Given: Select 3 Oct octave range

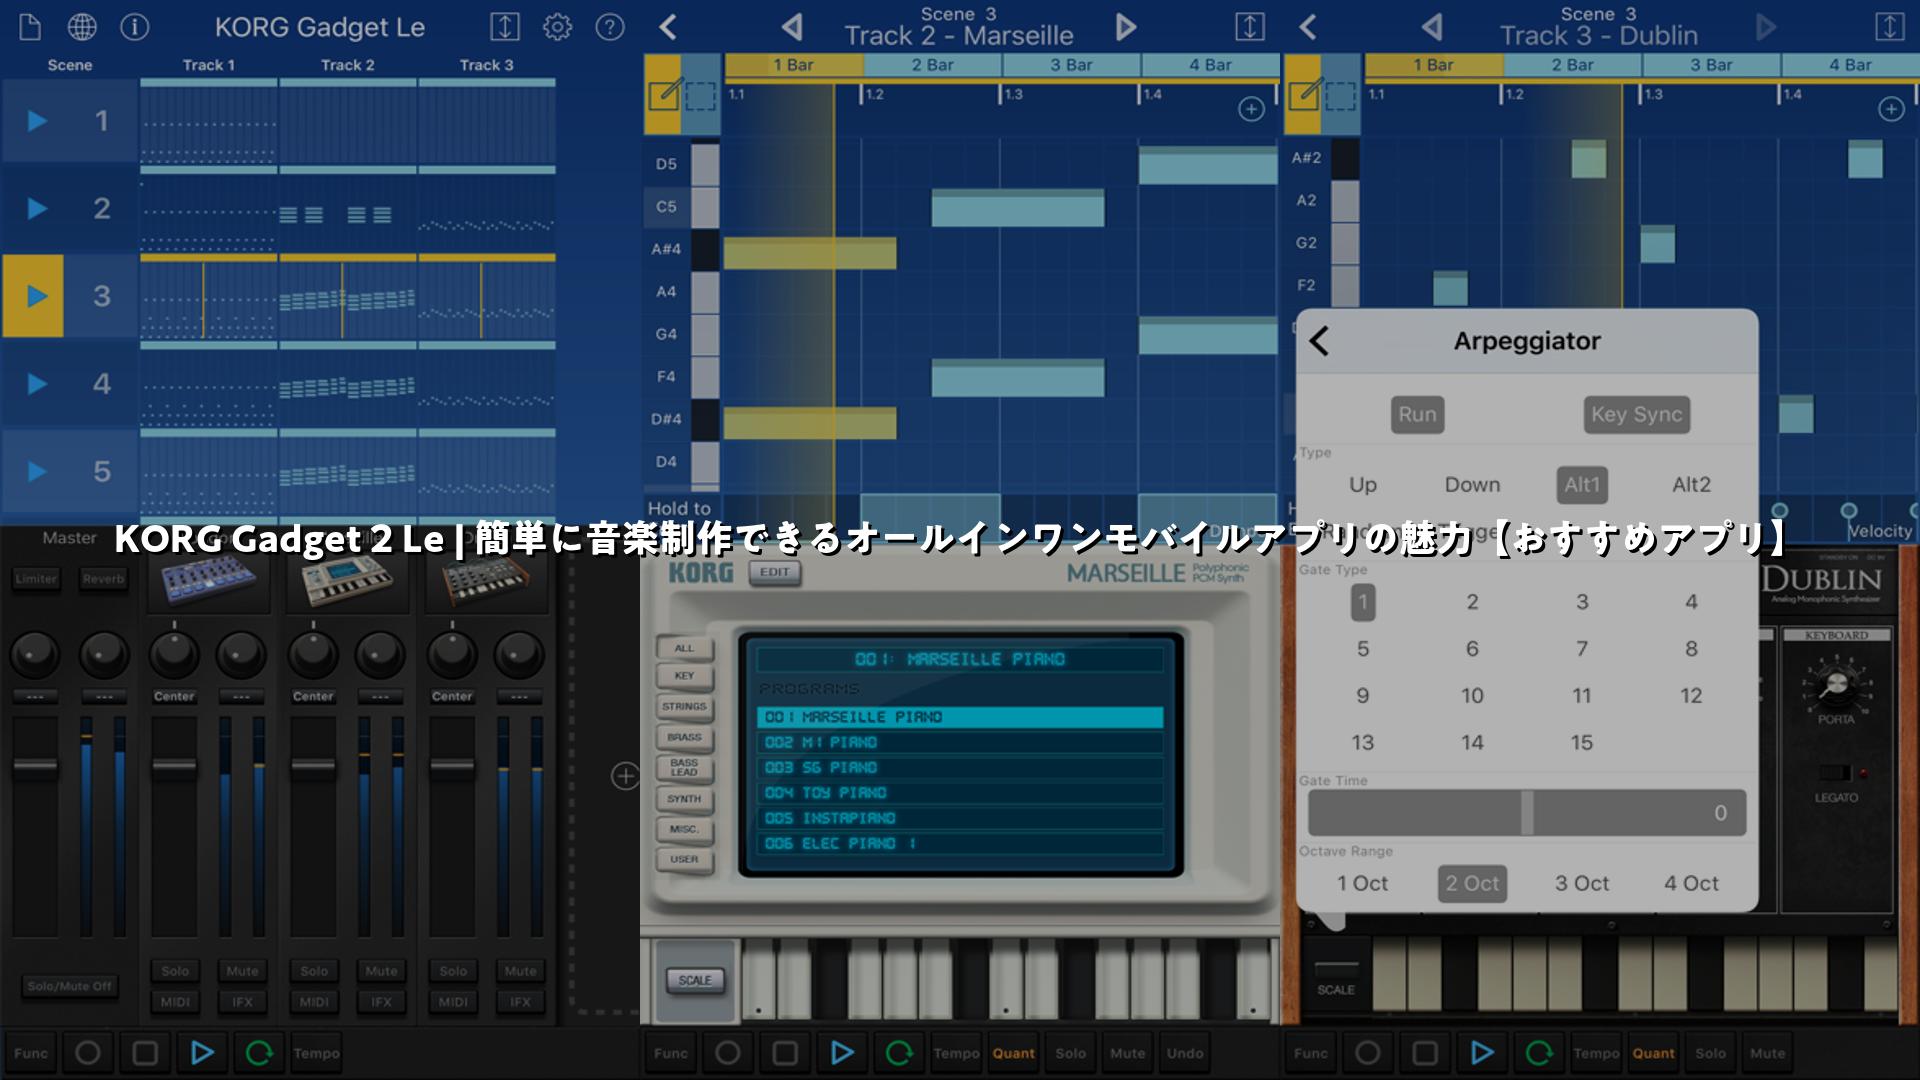Looking at the screenshot, I should 1582,884.
